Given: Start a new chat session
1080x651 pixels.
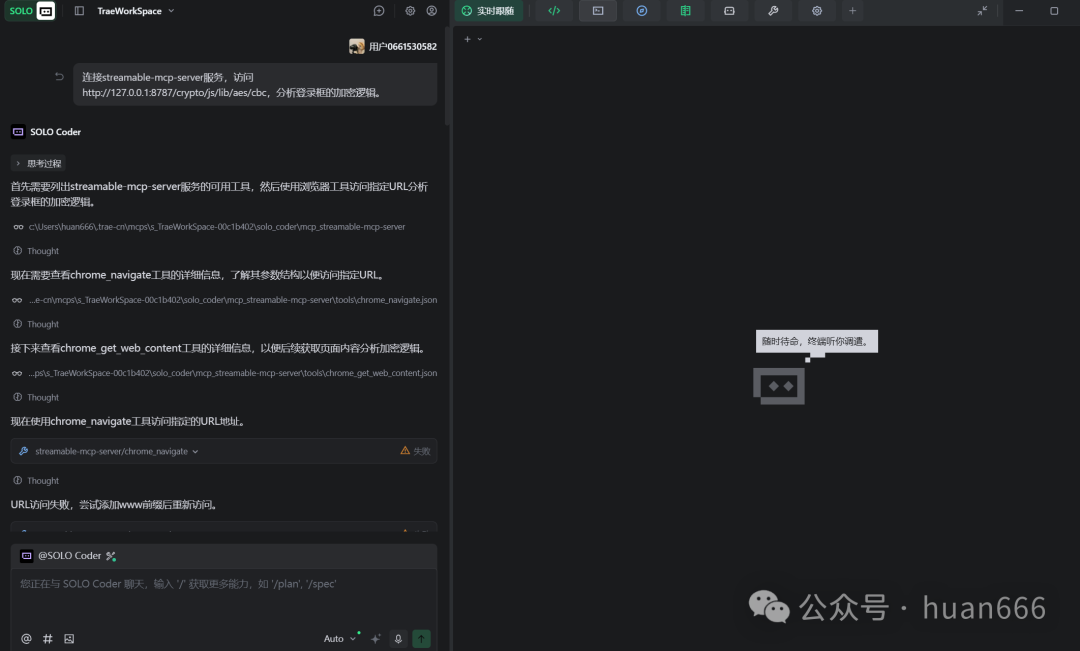Looking at the screenshot, I should coord(379,11).
